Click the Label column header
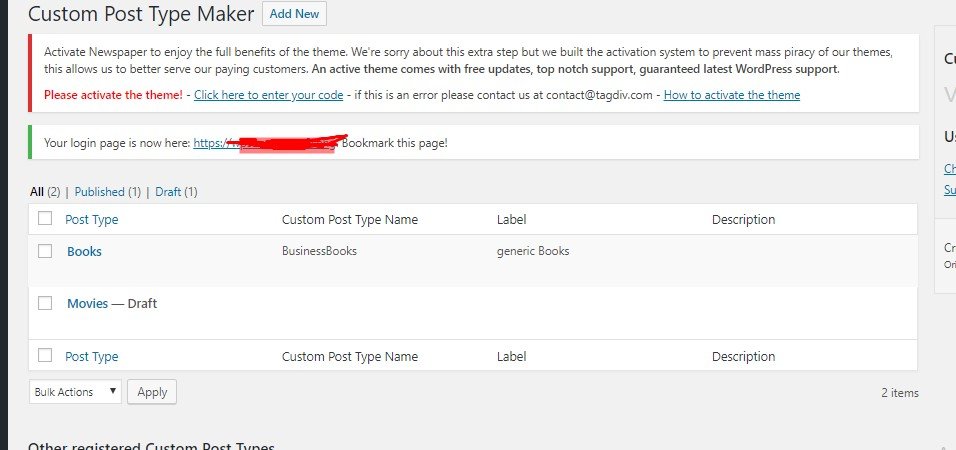The width and height of the screenshot is (956, 450). point(511,220)
